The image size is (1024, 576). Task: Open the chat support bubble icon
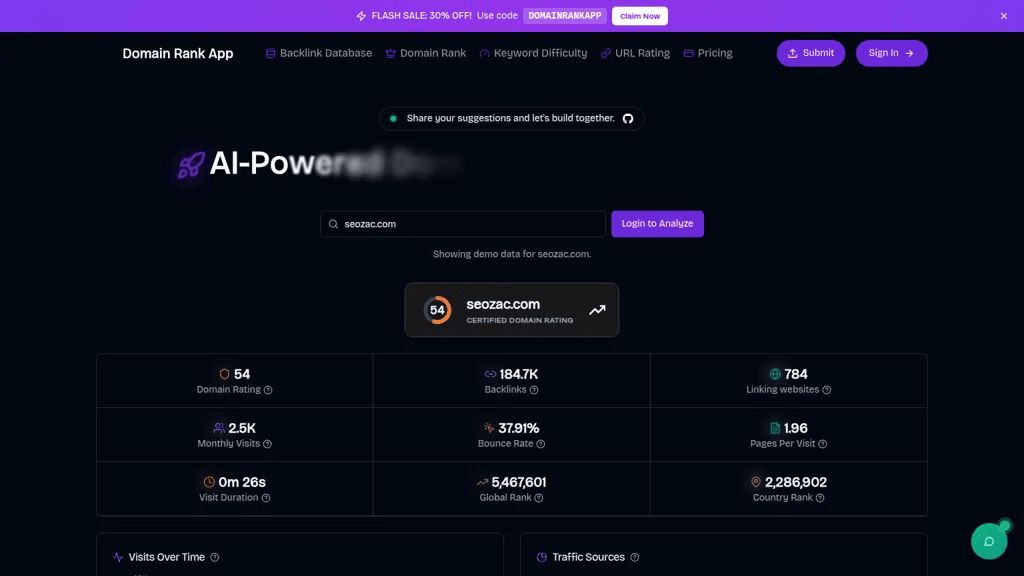989,541
